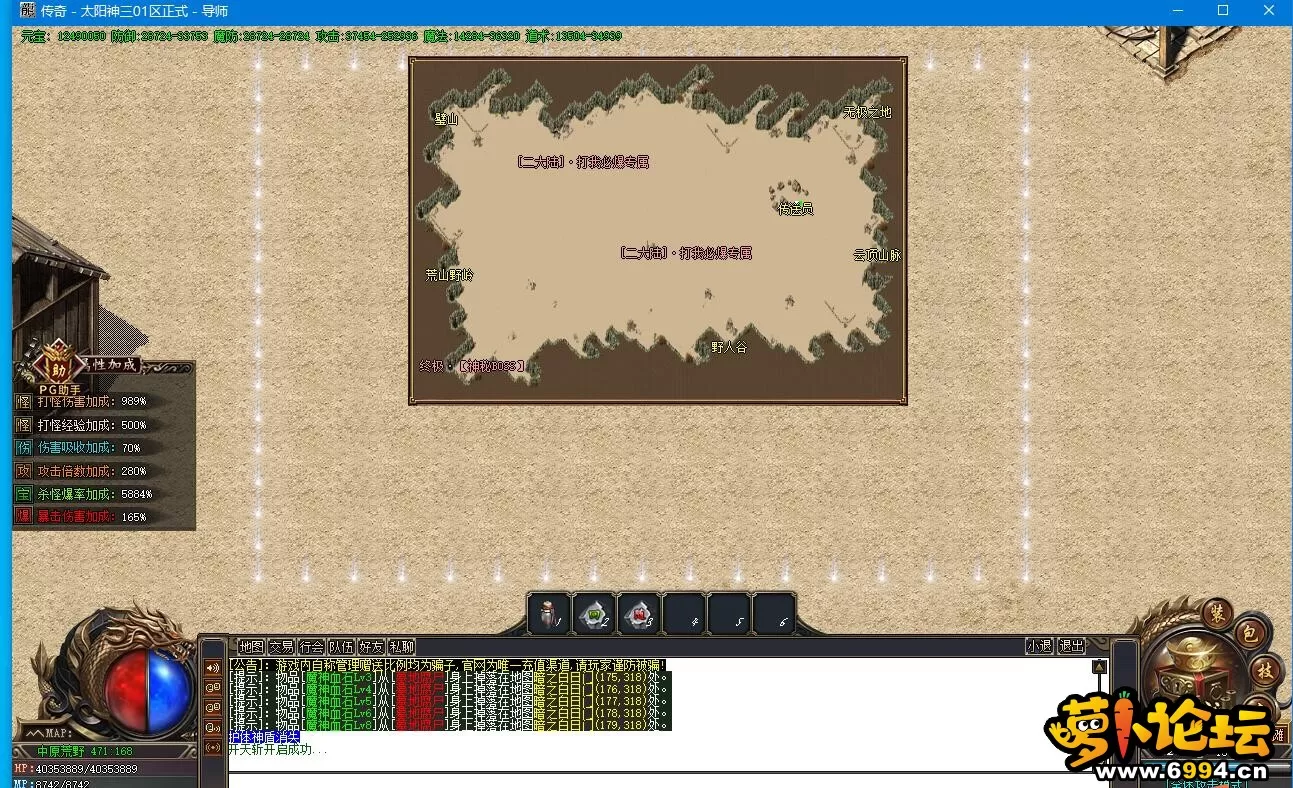
Task: Toggle the third chat channel filter icon
Action: tap(213, 707)
